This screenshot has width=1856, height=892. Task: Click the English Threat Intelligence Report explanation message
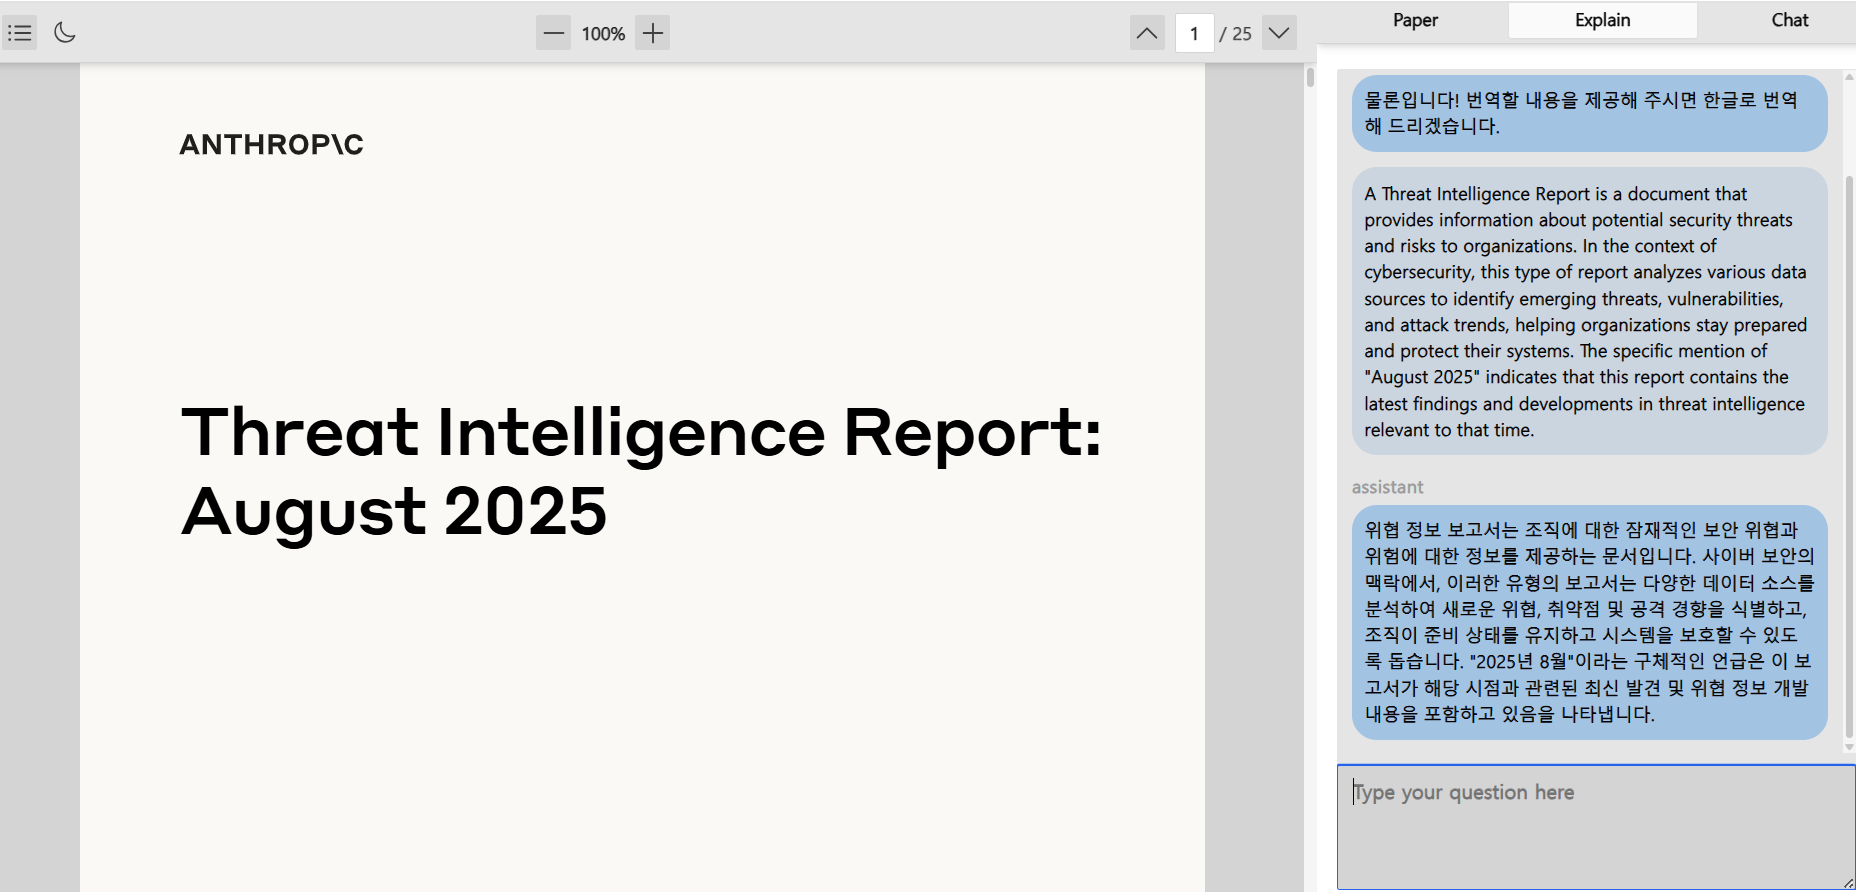[x=1589, y=311]
